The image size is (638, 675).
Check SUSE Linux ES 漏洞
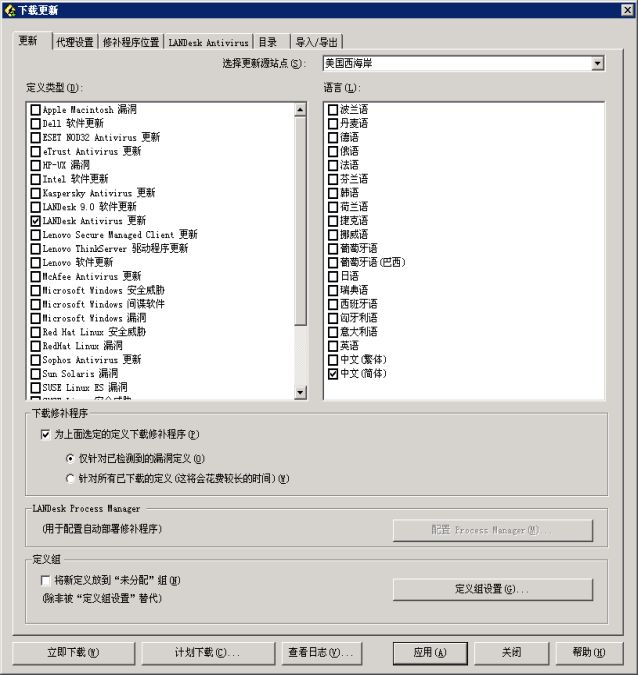[x=36, y=388]
